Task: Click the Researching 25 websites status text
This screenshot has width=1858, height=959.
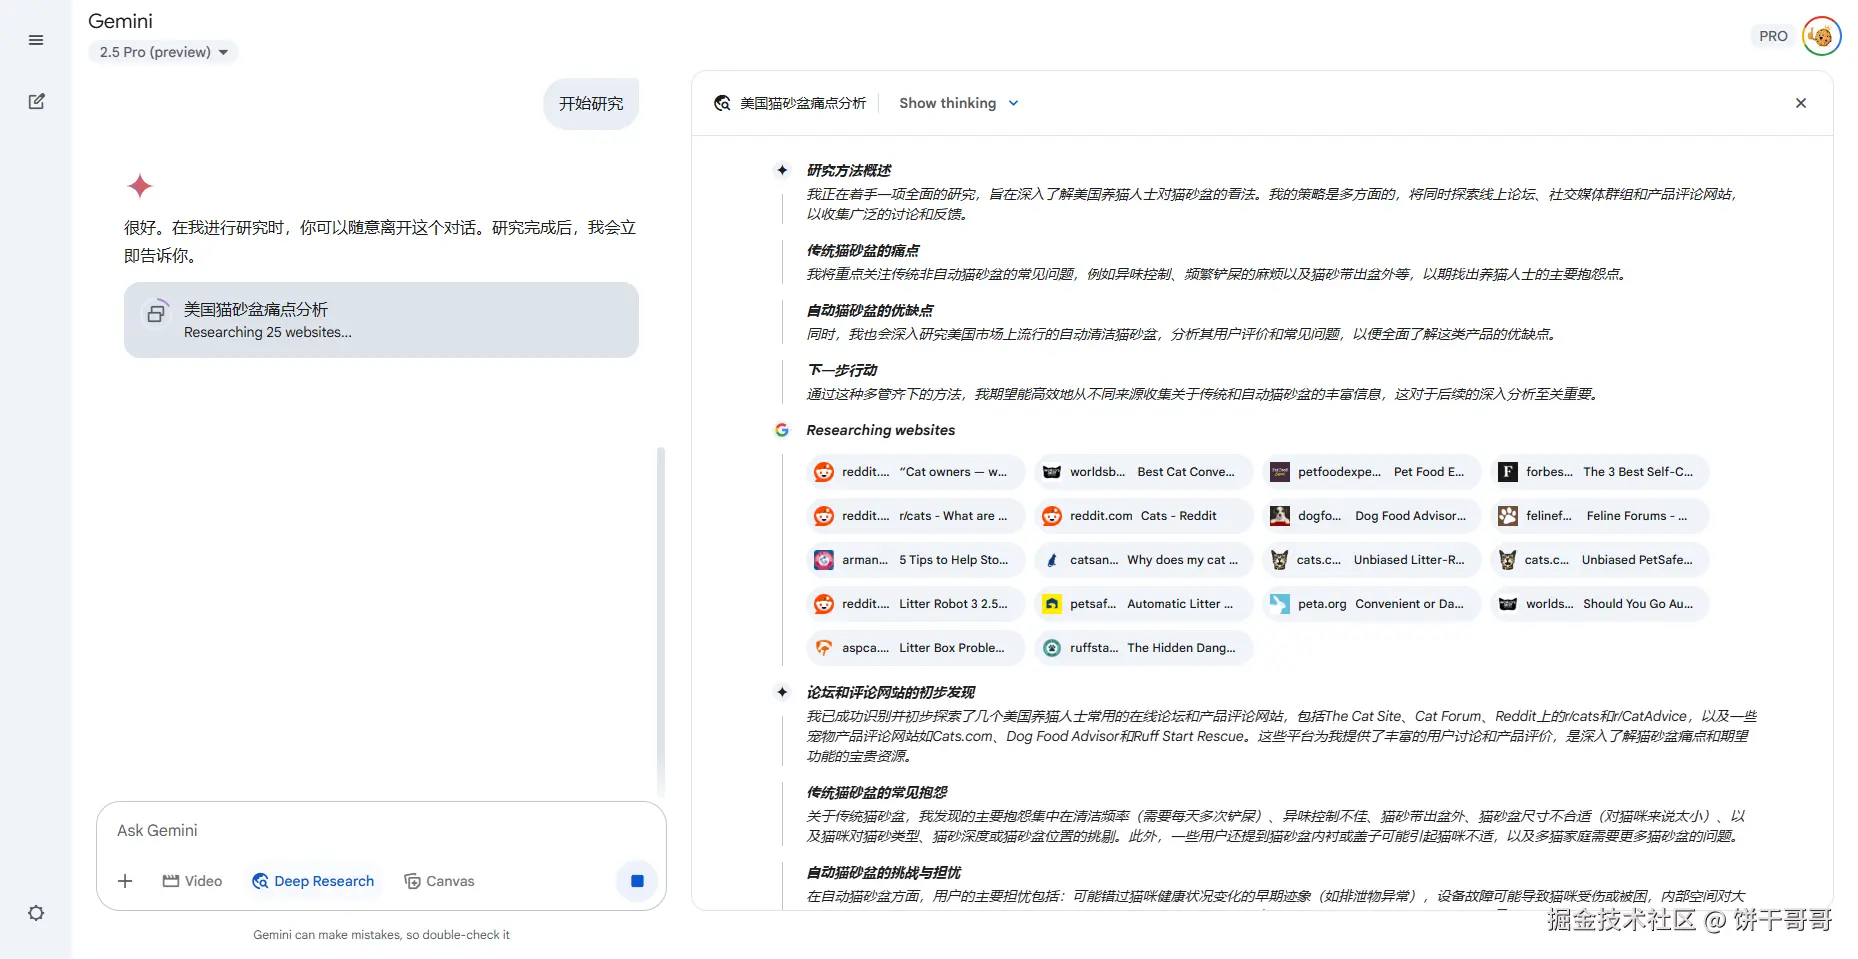Action: pyautogui.click(x=267, y=333)
